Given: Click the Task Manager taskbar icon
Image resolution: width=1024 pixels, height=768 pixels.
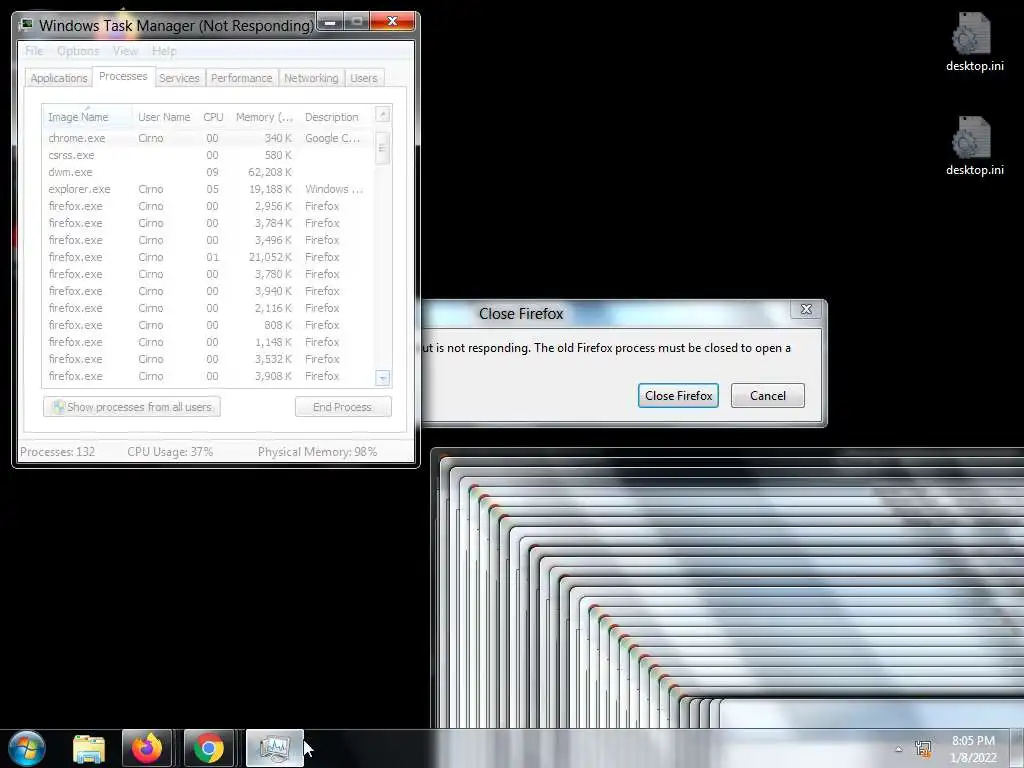Looking at the screenshot, I should click(x=274, y=748).
